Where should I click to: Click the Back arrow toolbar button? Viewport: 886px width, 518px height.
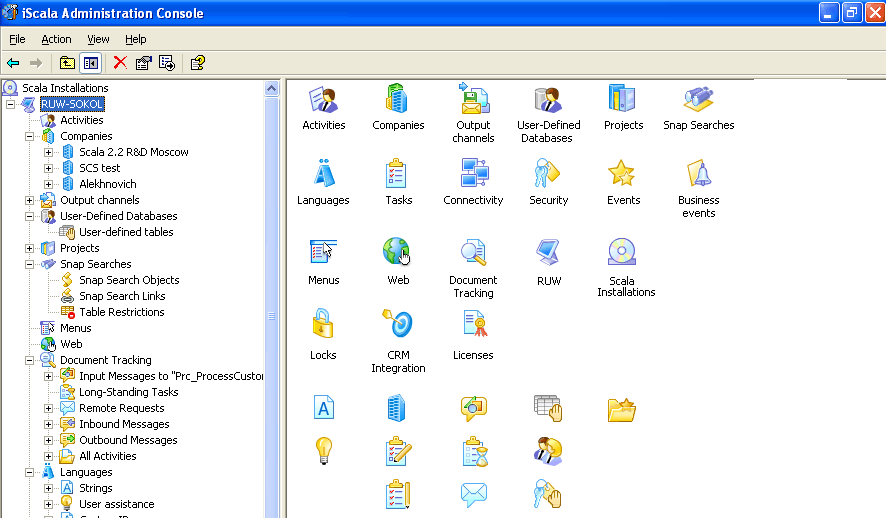[x=13, y=63]
